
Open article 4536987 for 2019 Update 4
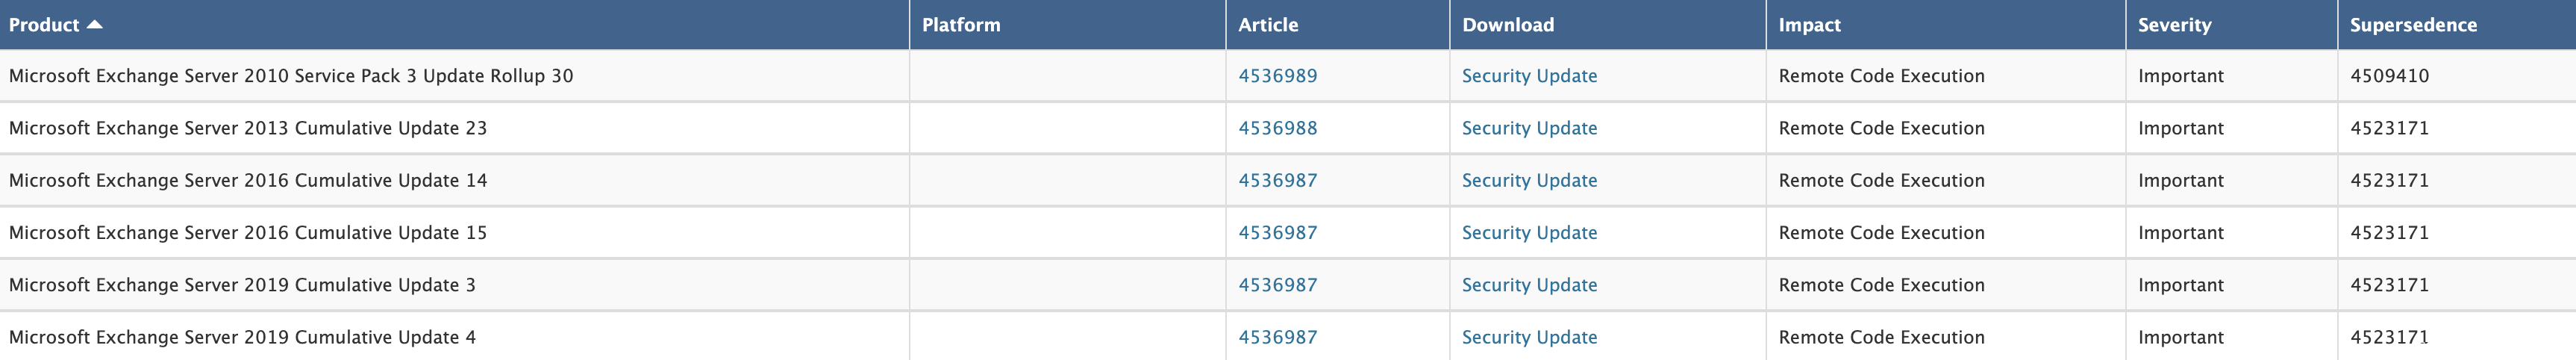[1278, 337]
